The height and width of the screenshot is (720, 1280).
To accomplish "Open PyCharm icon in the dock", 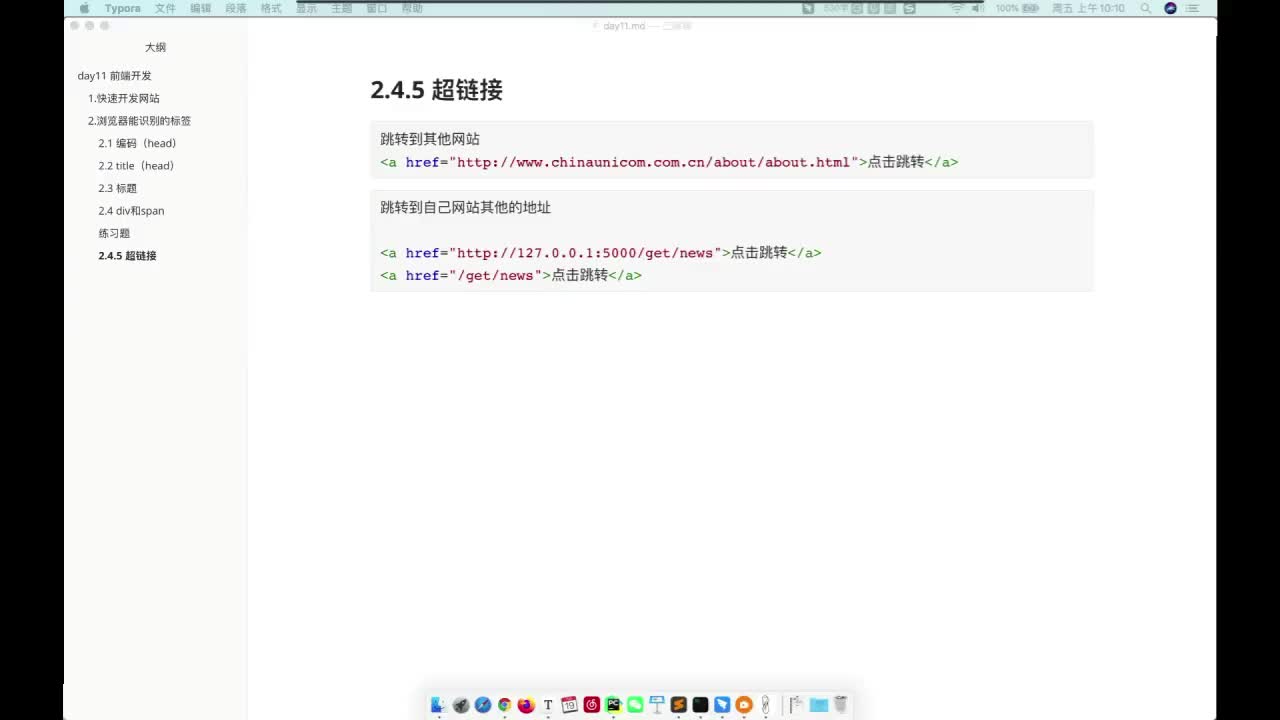I will (x=613, y=705).
